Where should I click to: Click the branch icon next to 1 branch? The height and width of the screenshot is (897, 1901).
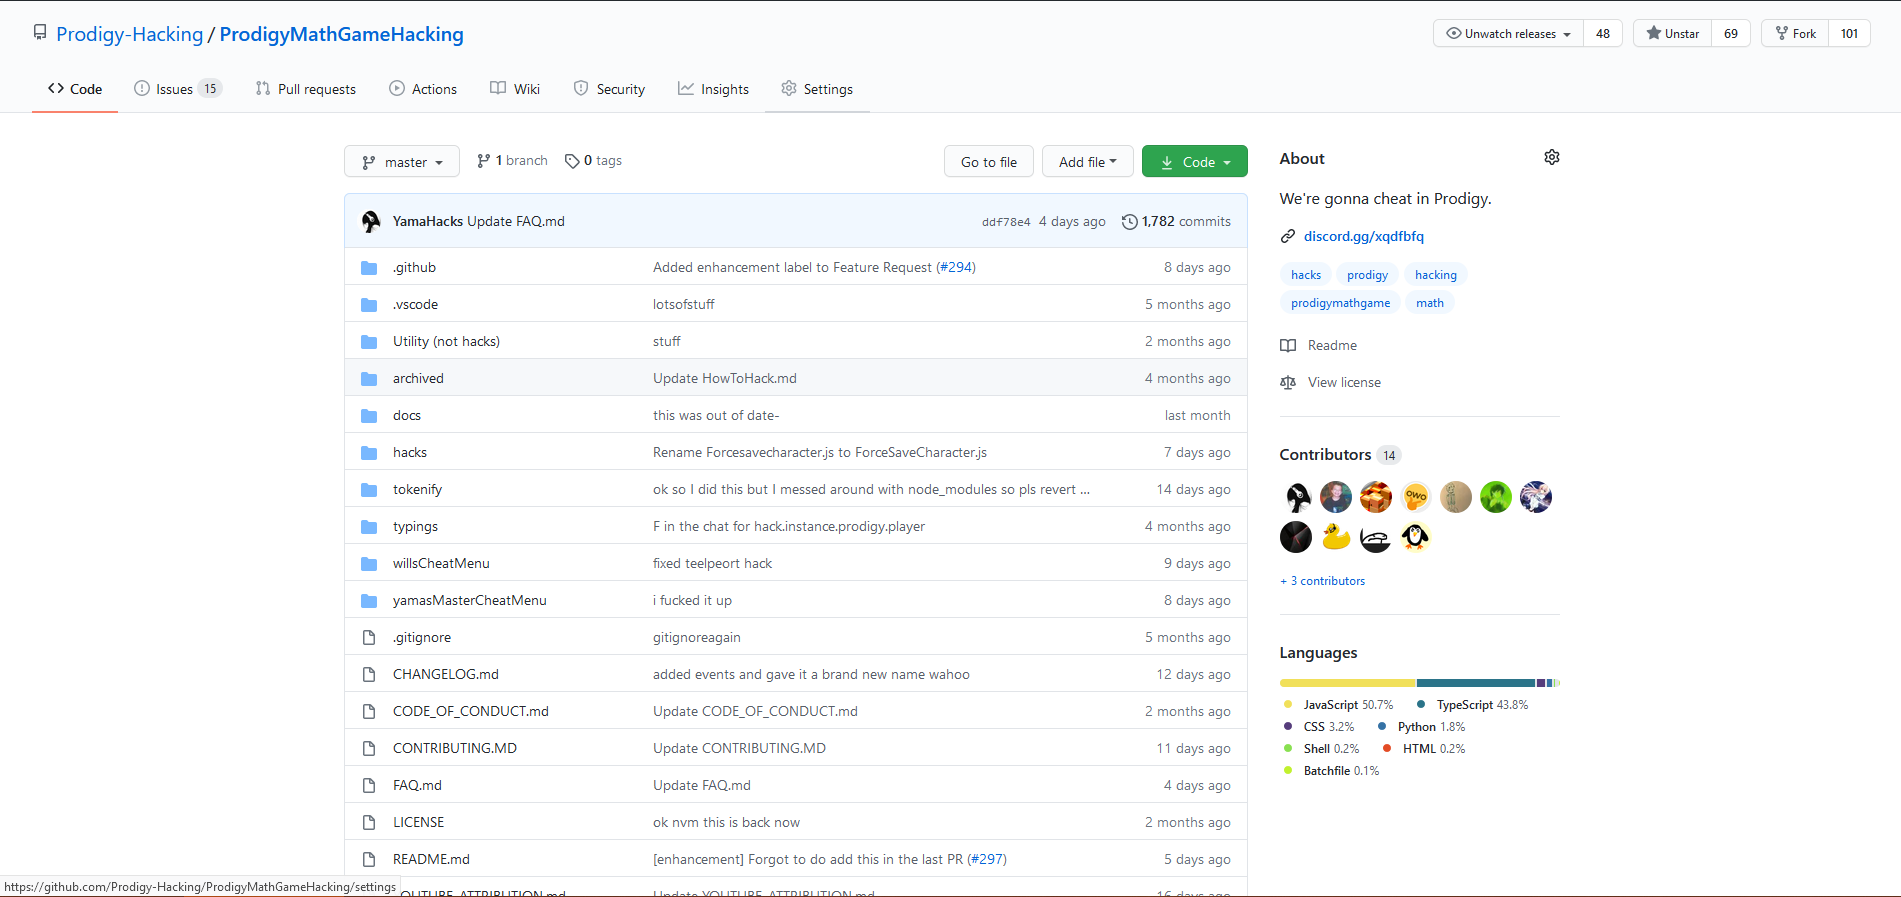coord(484,161)
